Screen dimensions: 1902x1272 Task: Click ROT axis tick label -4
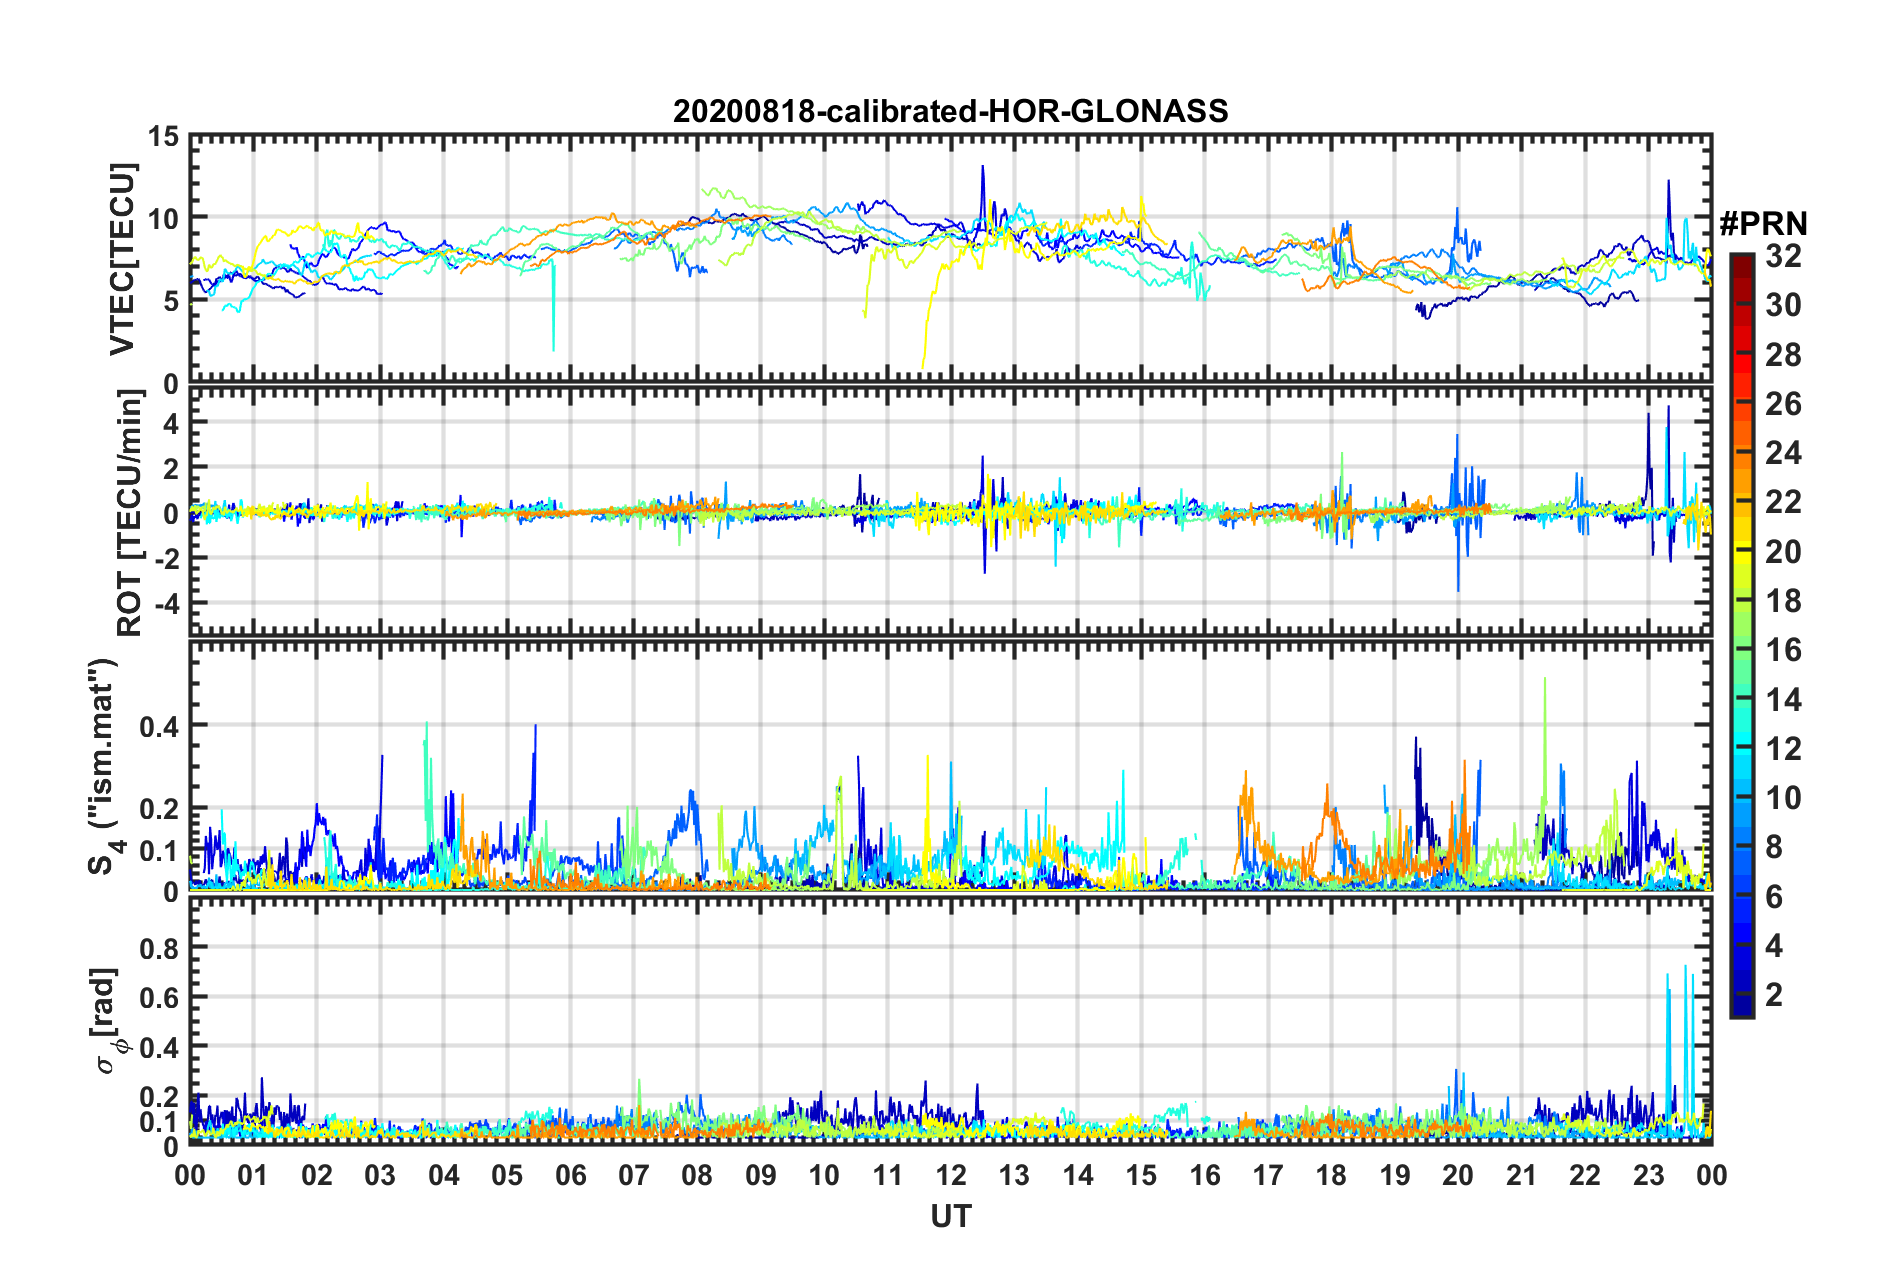point(167,604)
